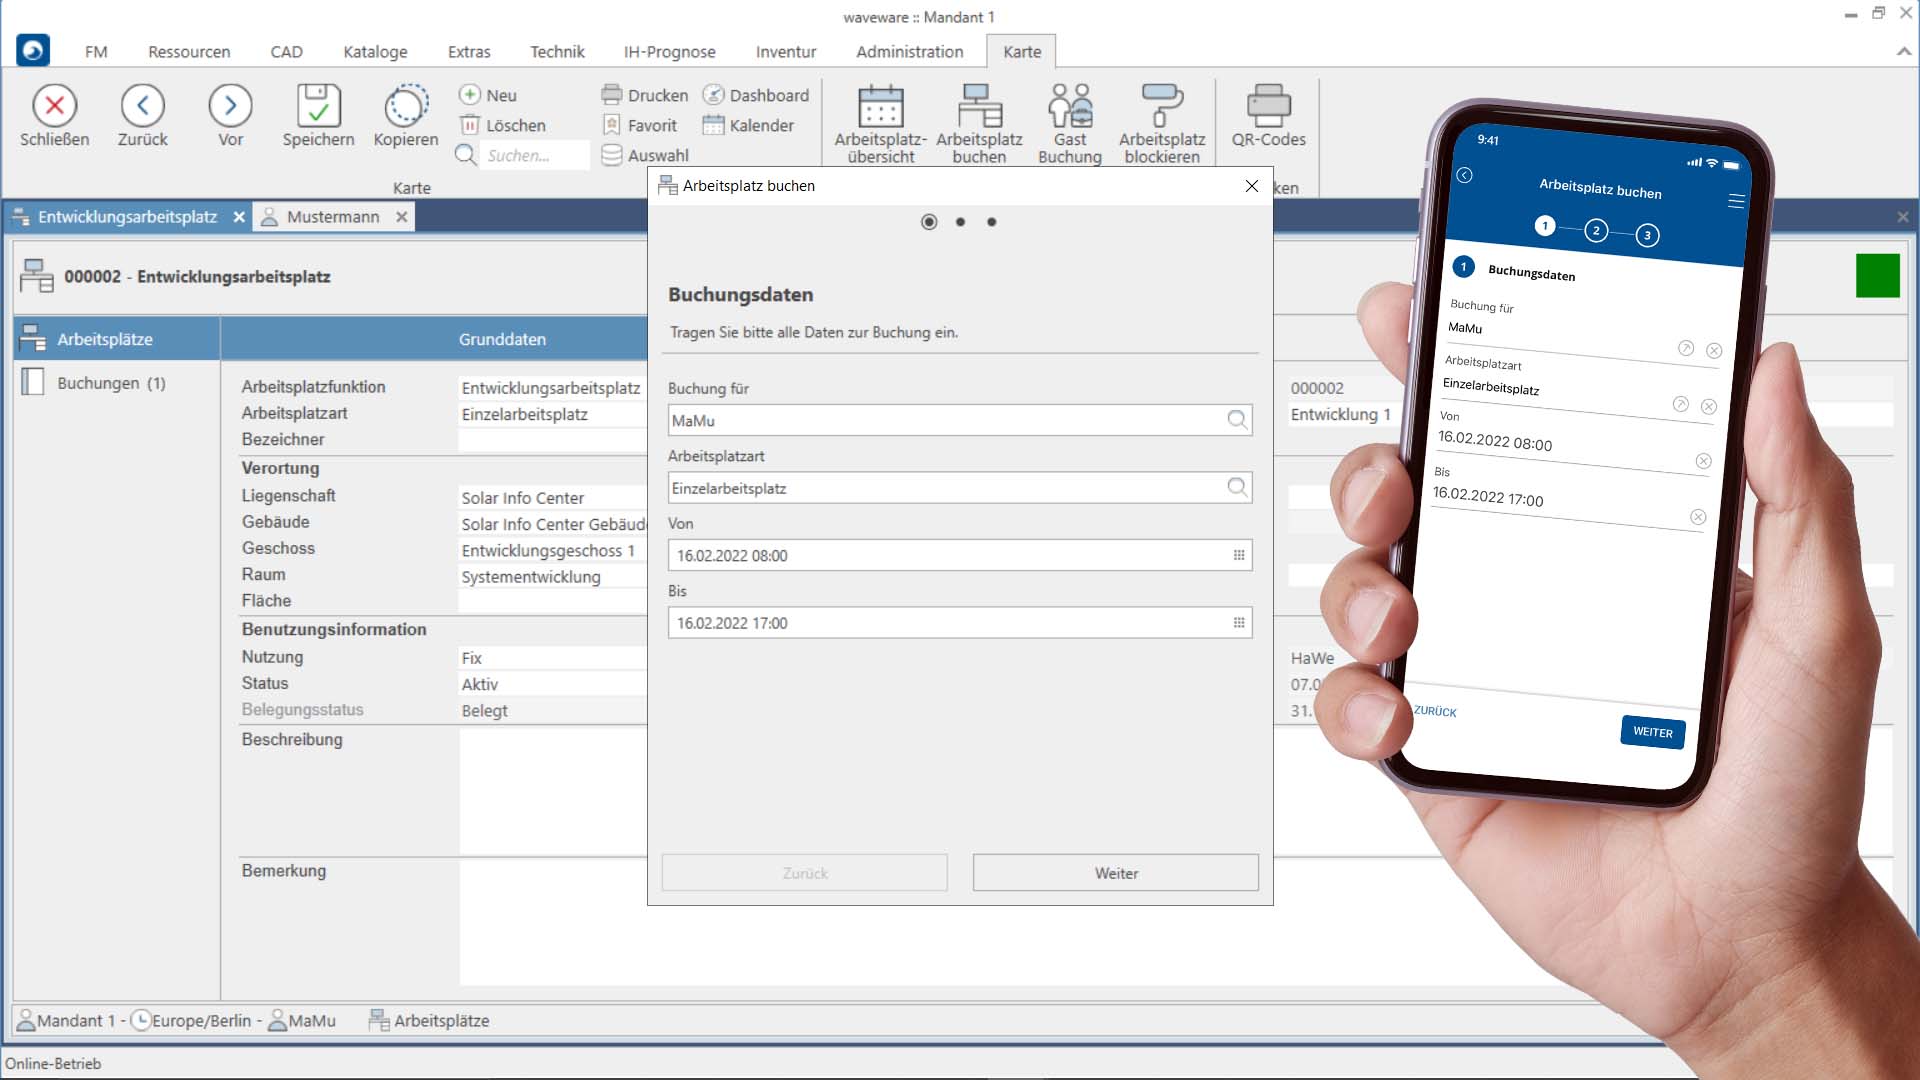Switch to the Mustermann document tab

332,217
